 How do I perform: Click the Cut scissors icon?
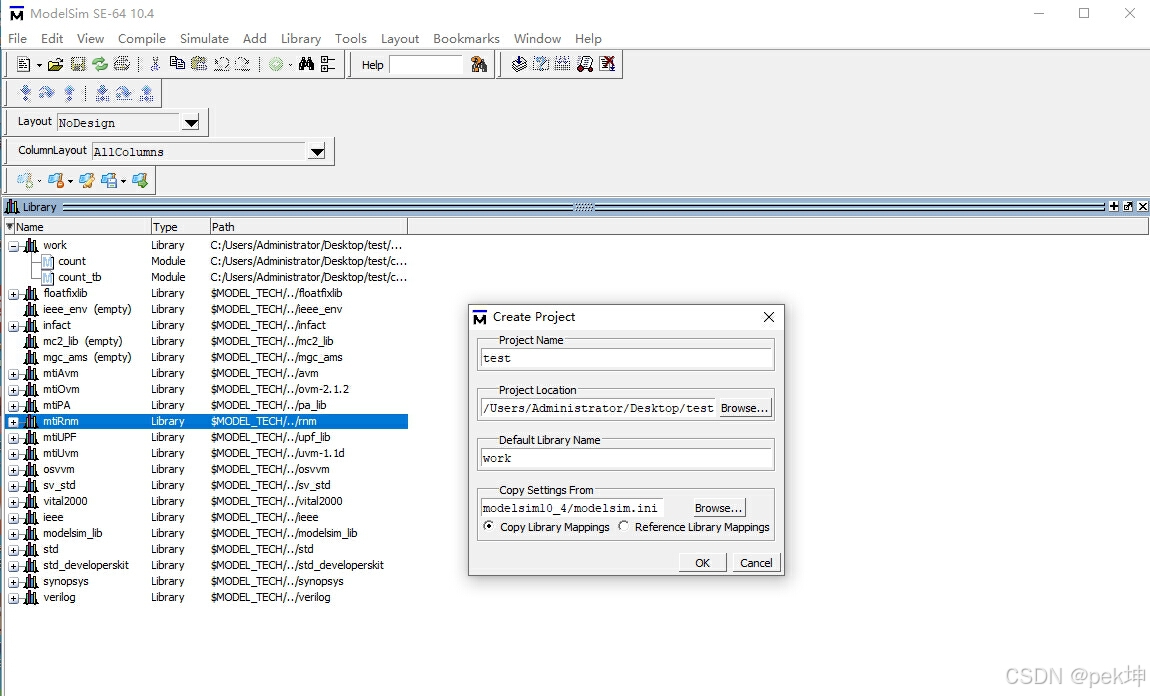click(x=155, y=65)
